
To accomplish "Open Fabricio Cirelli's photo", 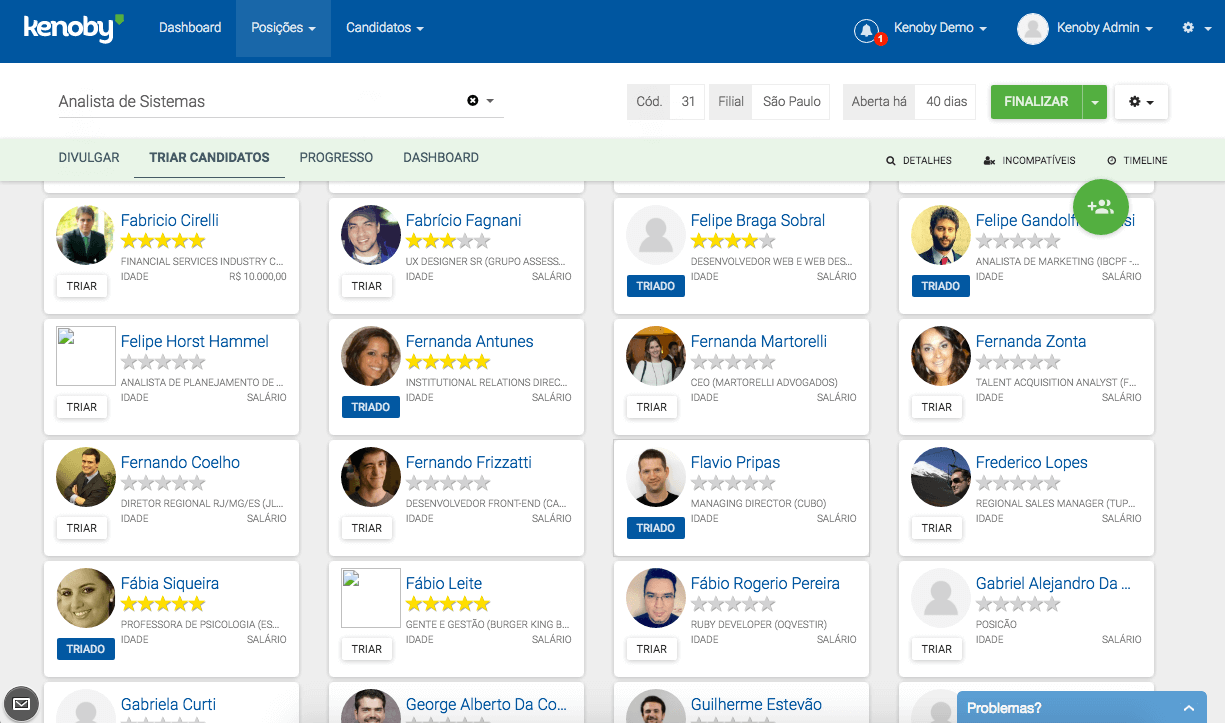I will click(86, 235).
